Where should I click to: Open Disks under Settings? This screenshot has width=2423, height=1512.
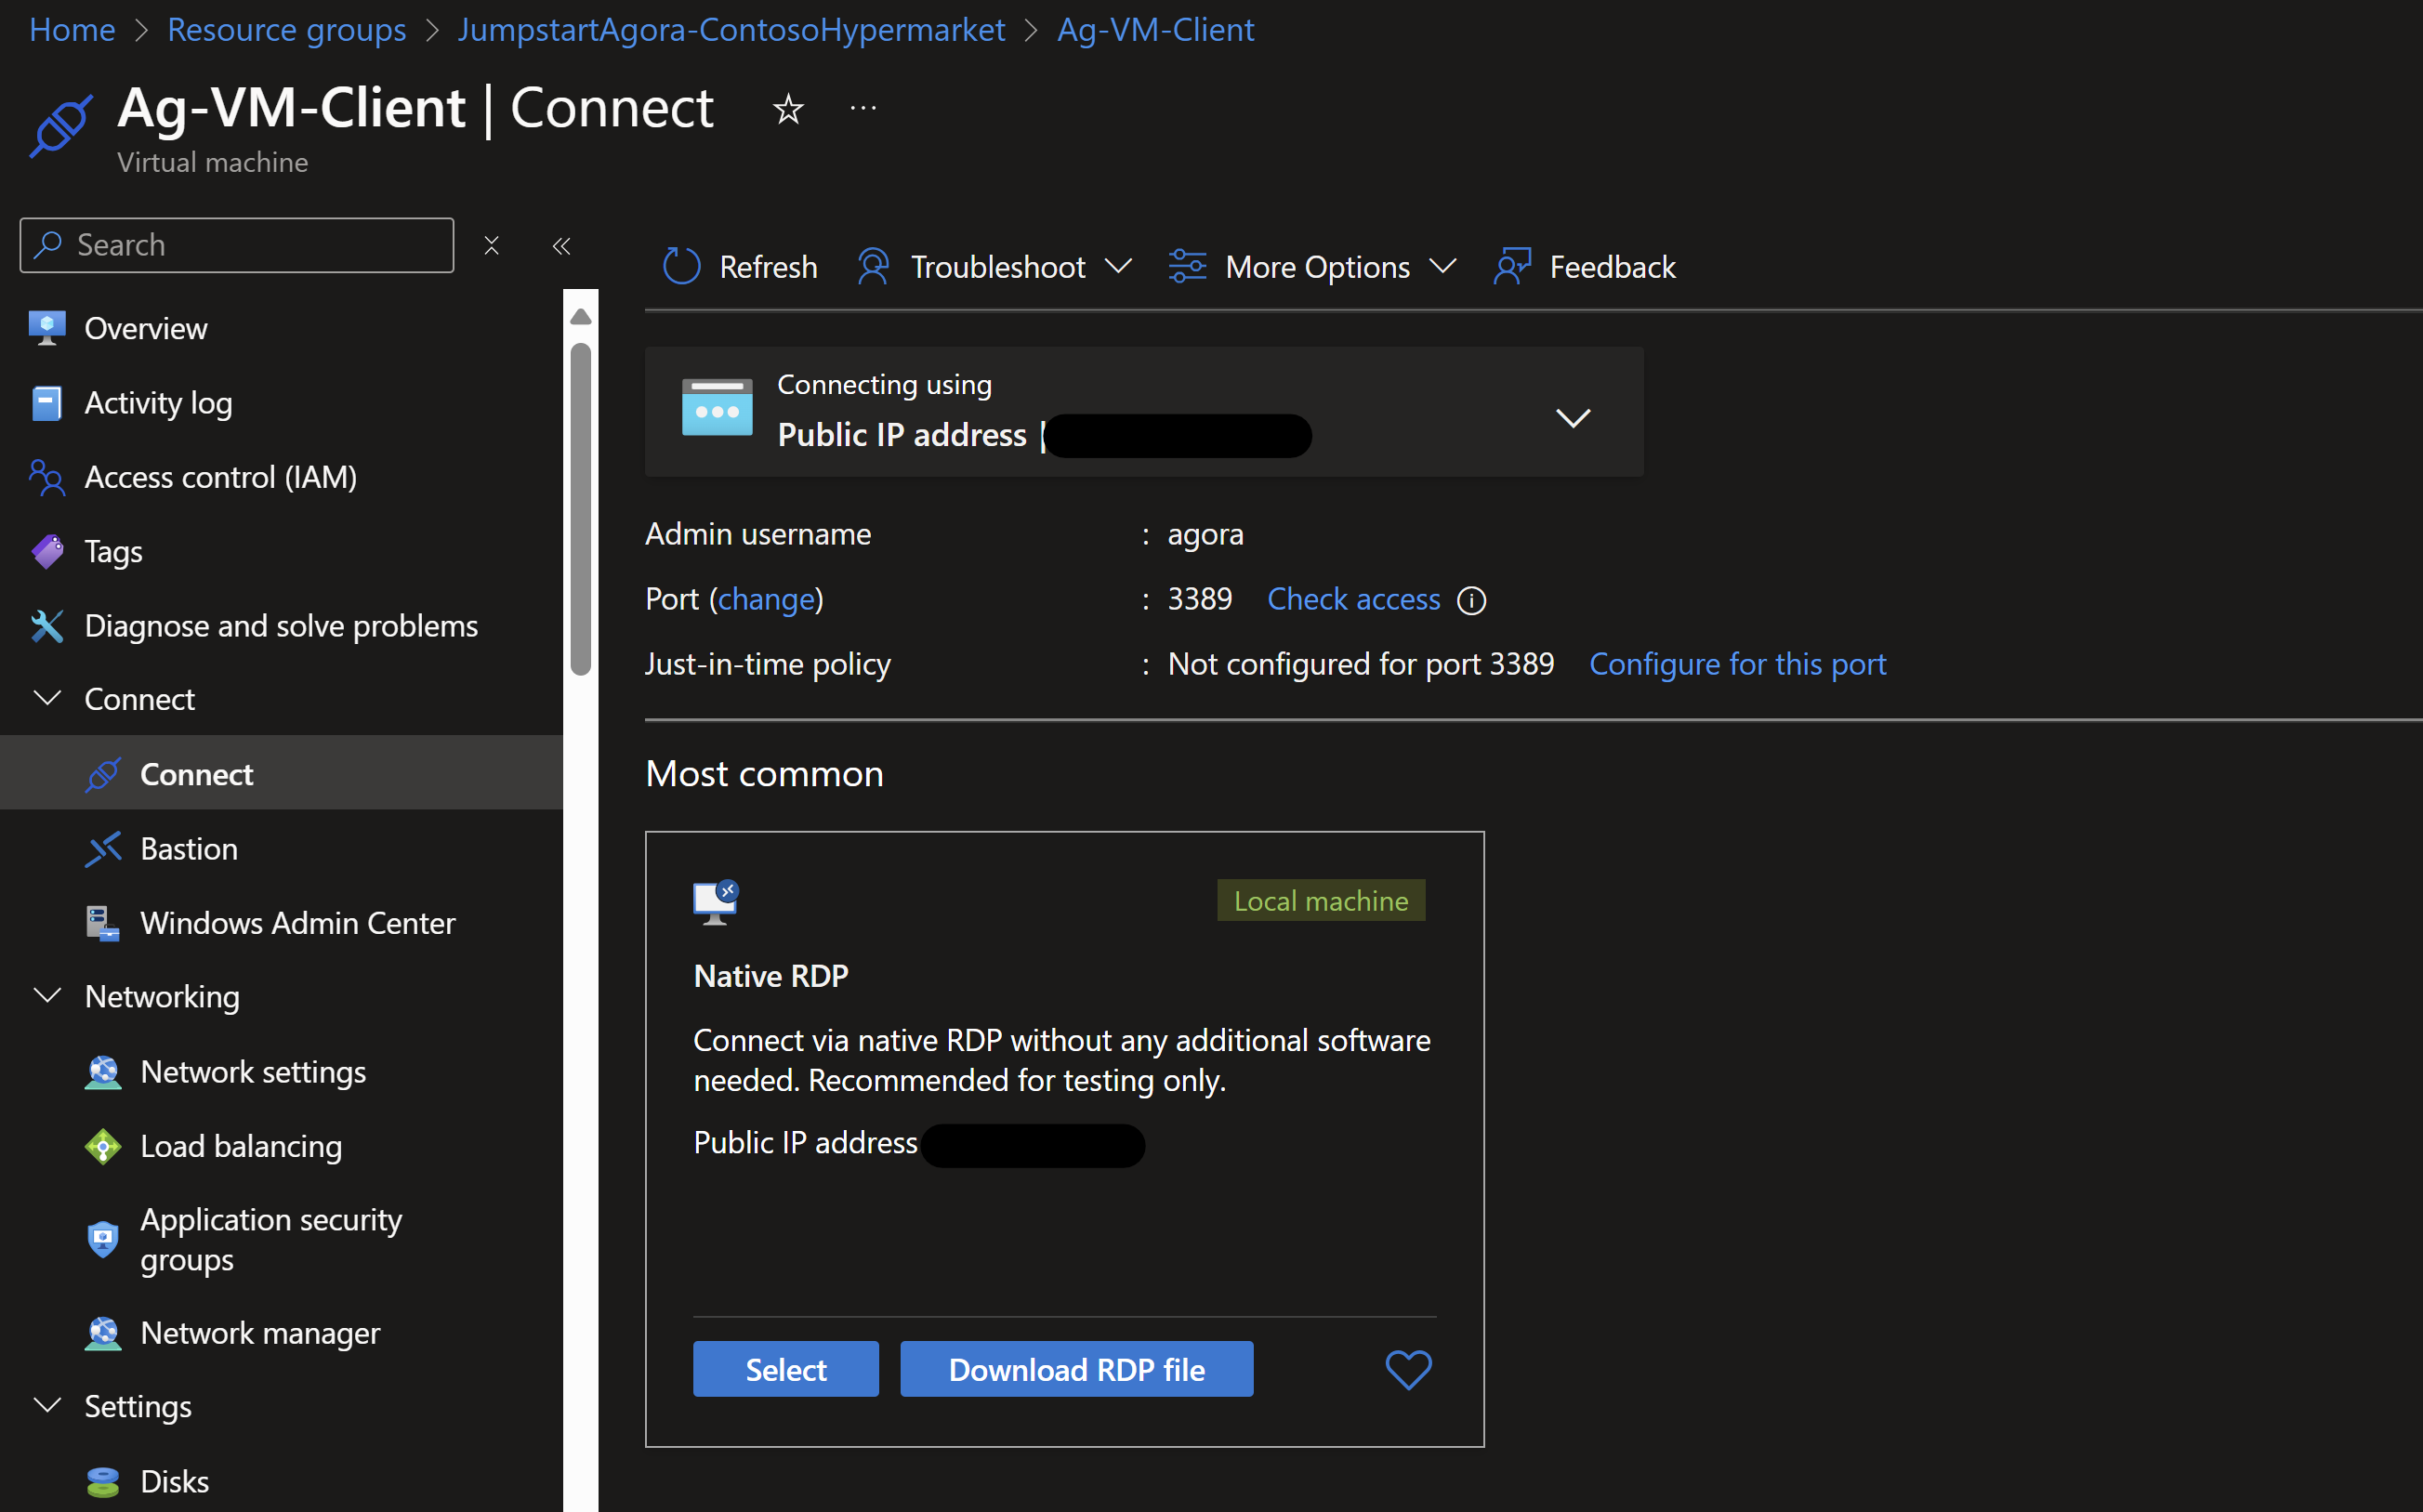(174, 1481)
